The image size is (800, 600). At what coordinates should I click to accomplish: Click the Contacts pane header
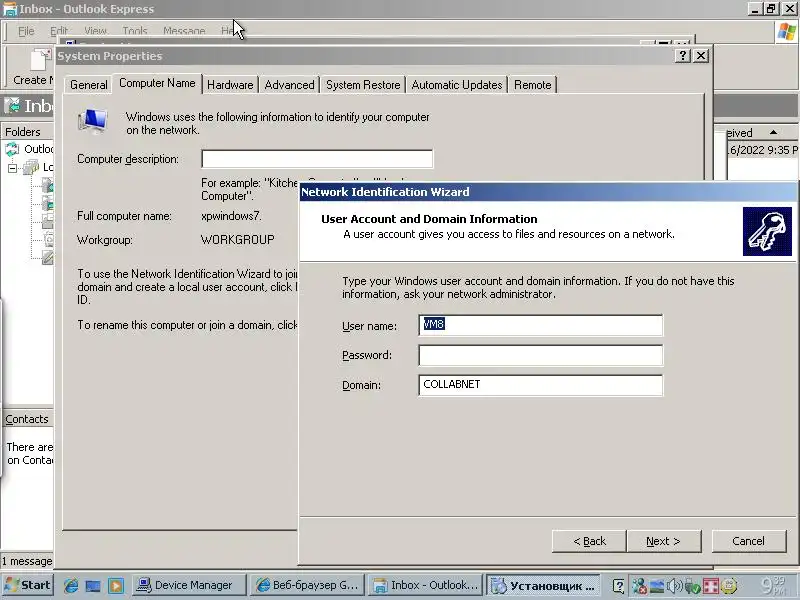27,419
